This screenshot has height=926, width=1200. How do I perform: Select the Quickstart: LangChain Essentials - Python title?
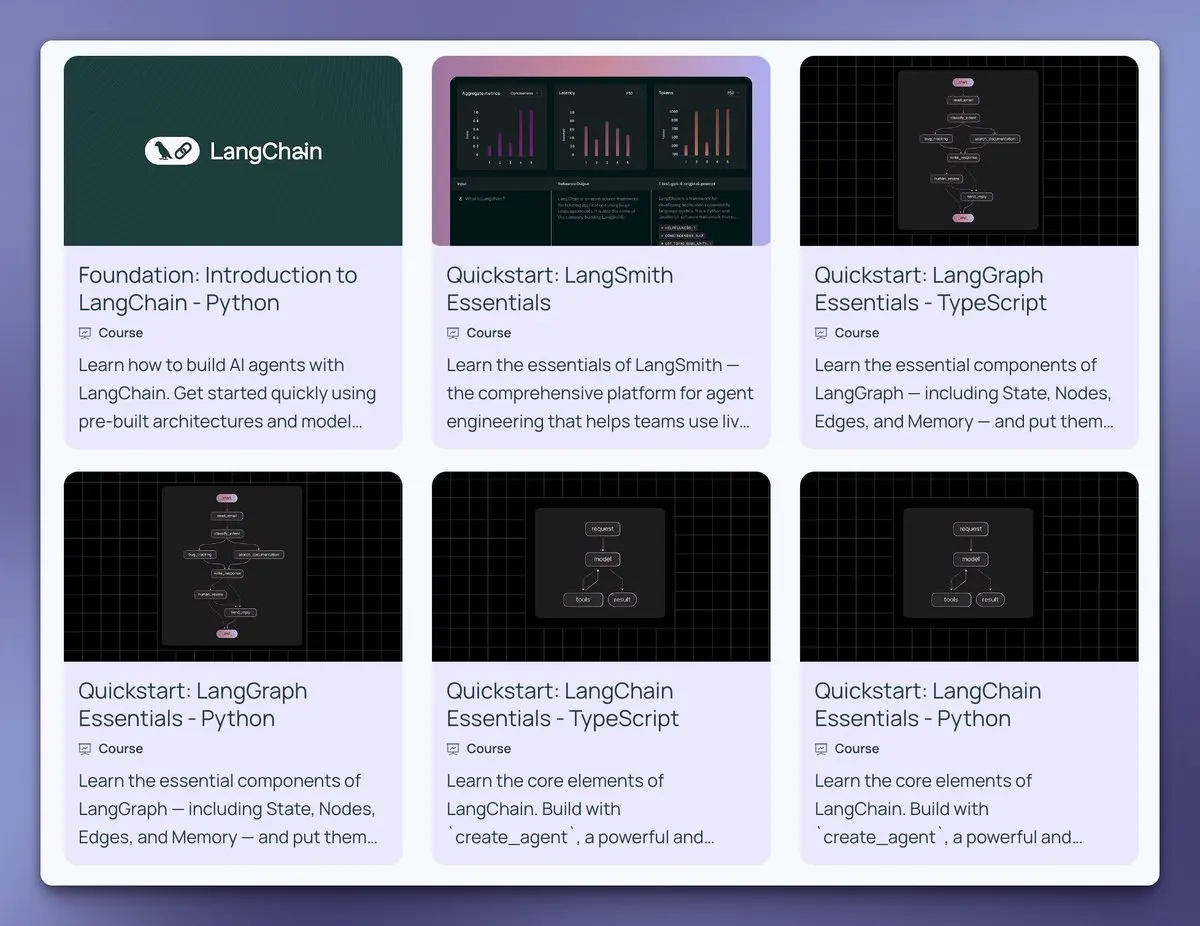tap(927, 705)
